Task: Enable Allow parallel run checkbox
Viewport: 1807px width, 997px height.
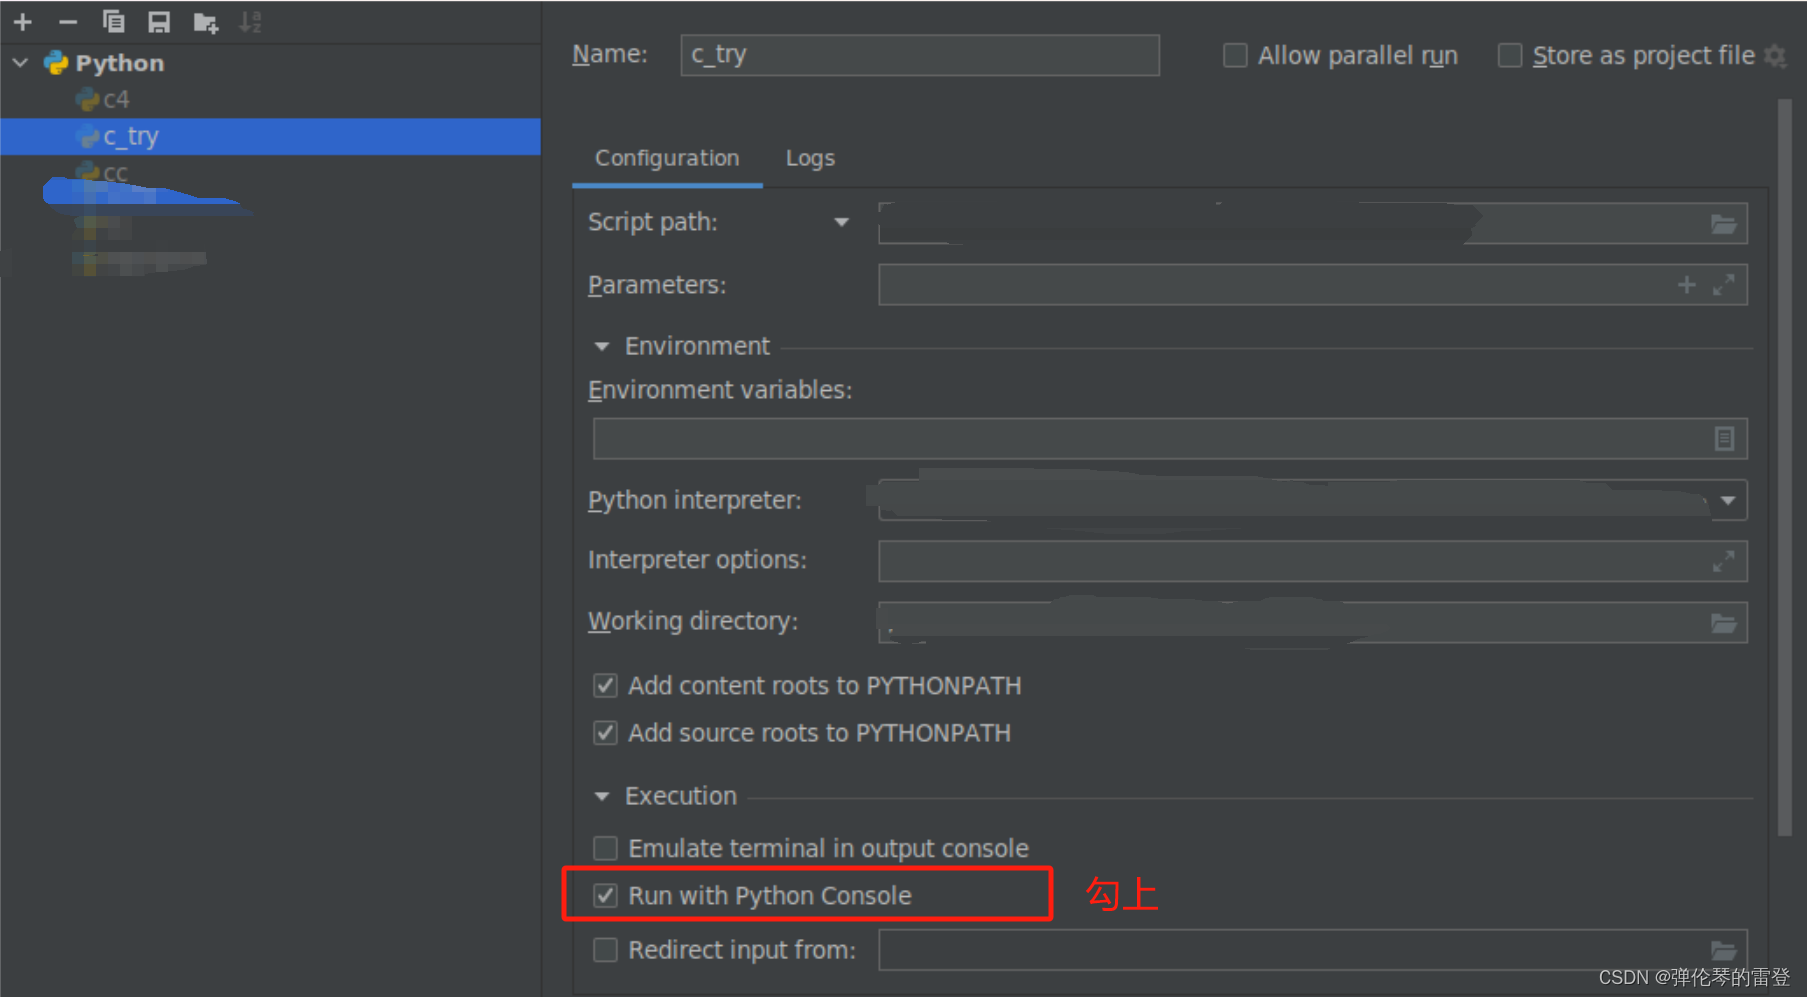Action: click(x=1235, y=55)
